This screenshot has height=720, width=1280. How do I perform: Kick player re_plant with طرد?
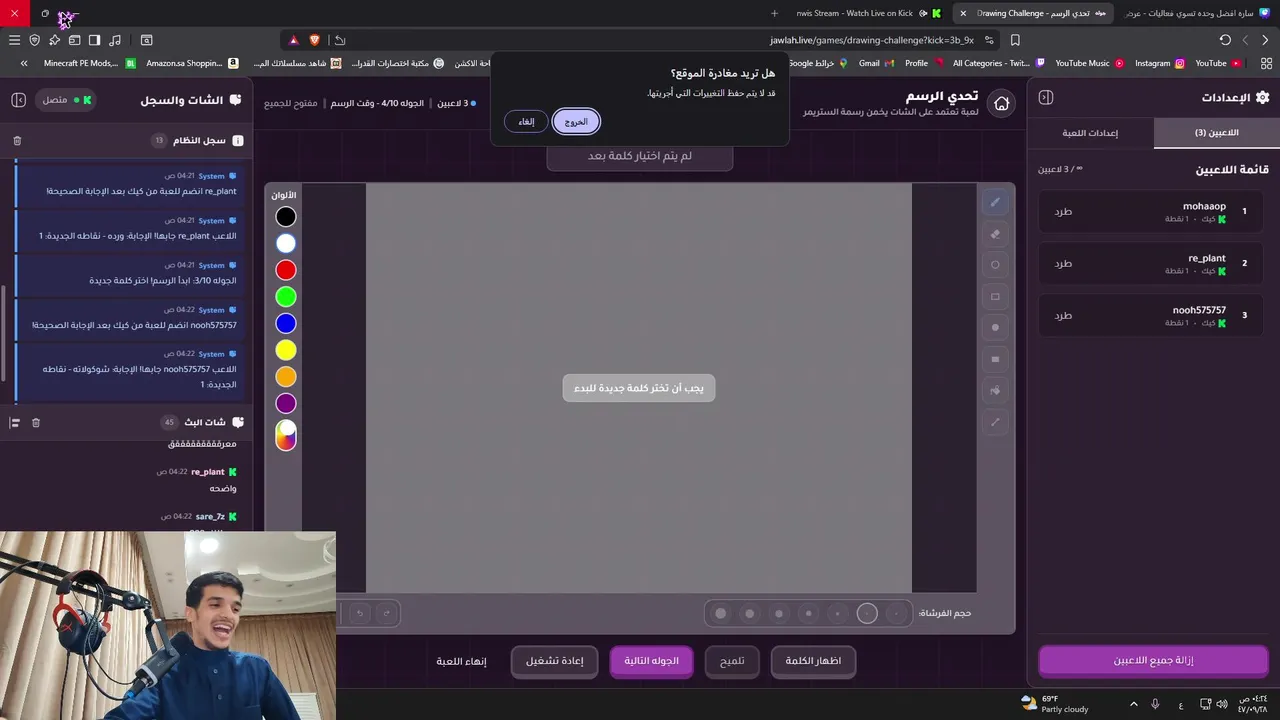pos(1063,263)
